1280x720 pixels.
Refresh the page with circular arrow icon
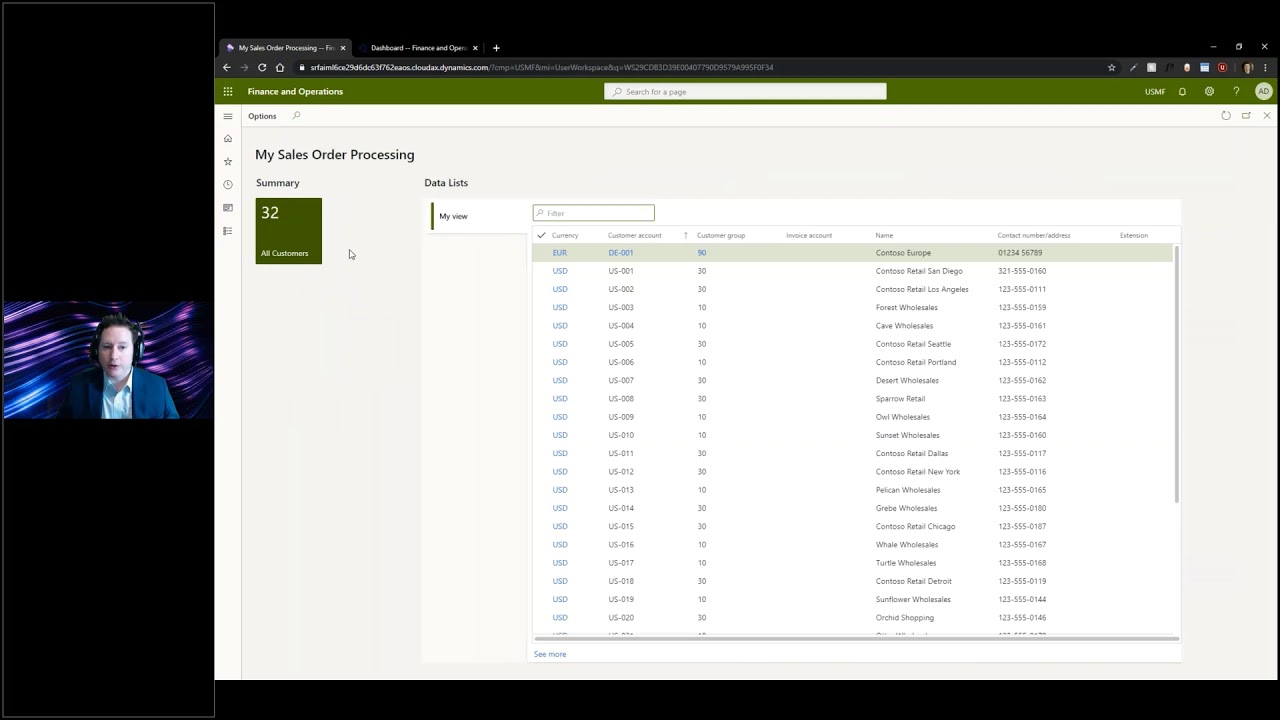(x=1226, y=116)
